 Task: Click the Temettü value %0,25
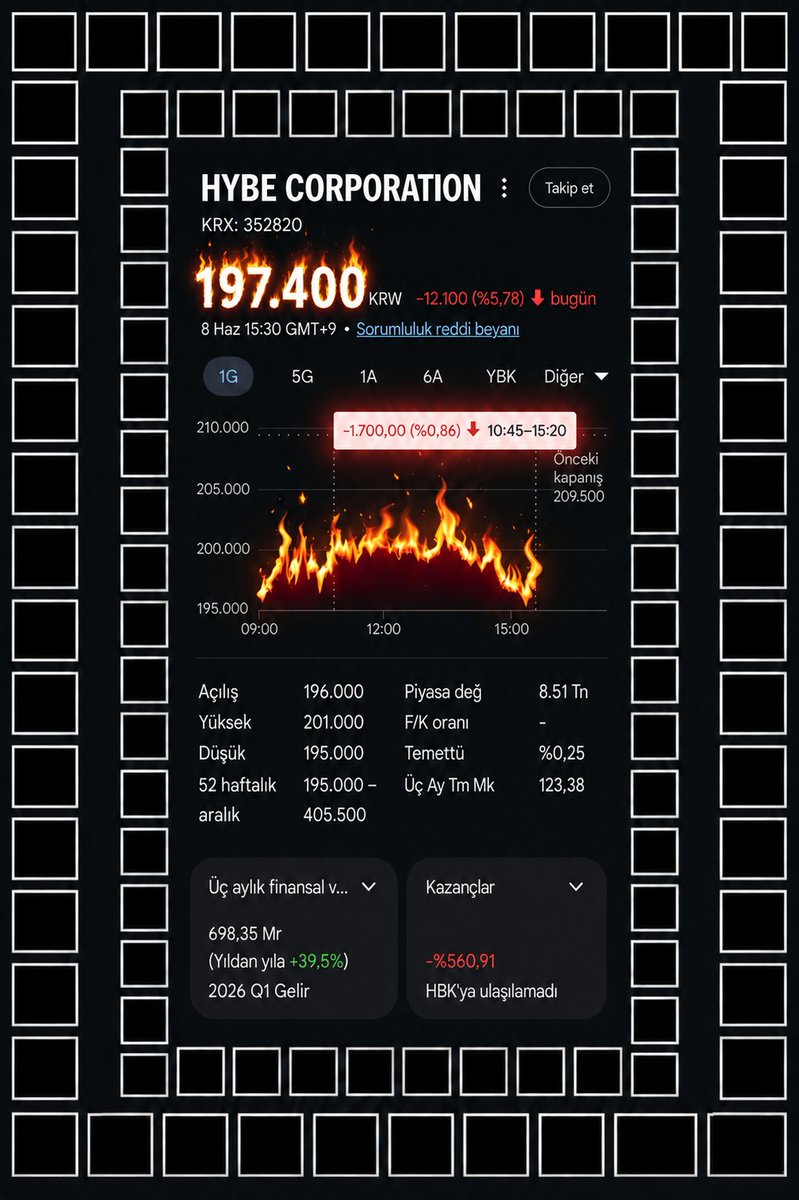pos(562,753)
